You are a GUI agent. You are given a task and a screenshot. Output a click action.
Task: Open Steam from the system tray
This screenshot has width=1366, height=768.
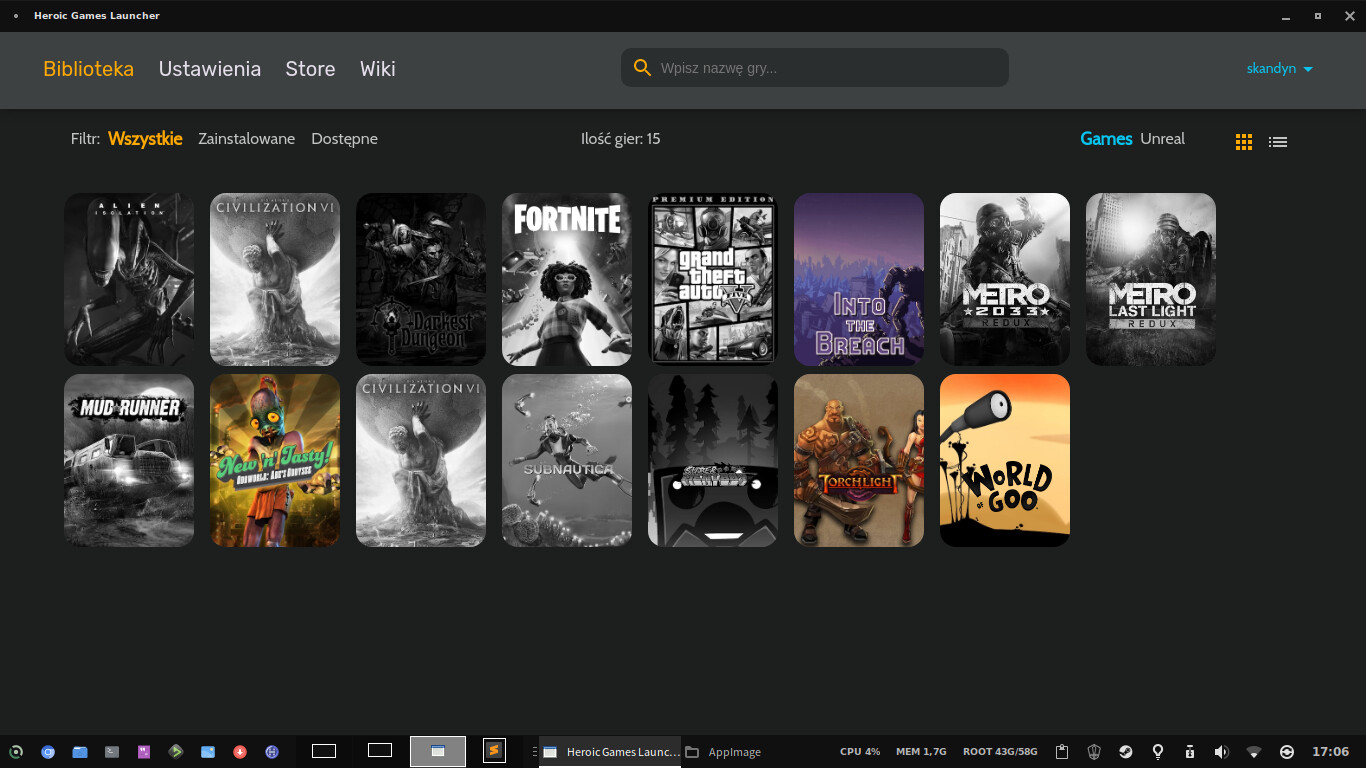[1126, 752]
